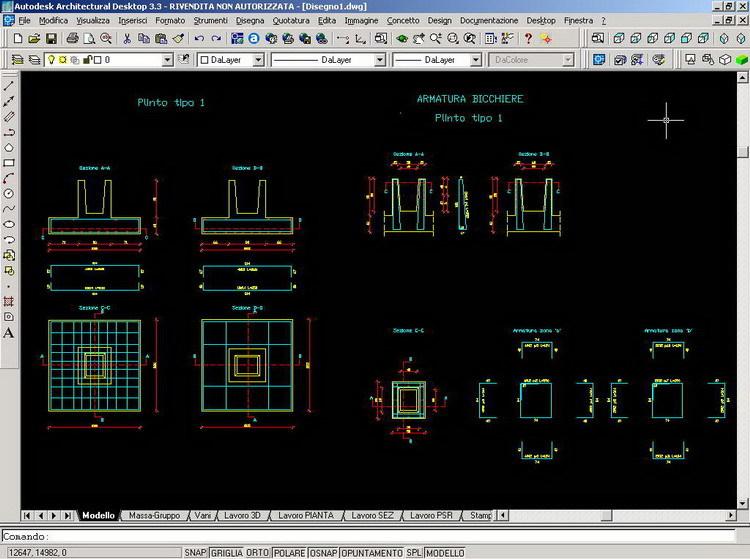
Task: Open the Help question mark icon
Action: pyautogui.click(x=528, y=38)
